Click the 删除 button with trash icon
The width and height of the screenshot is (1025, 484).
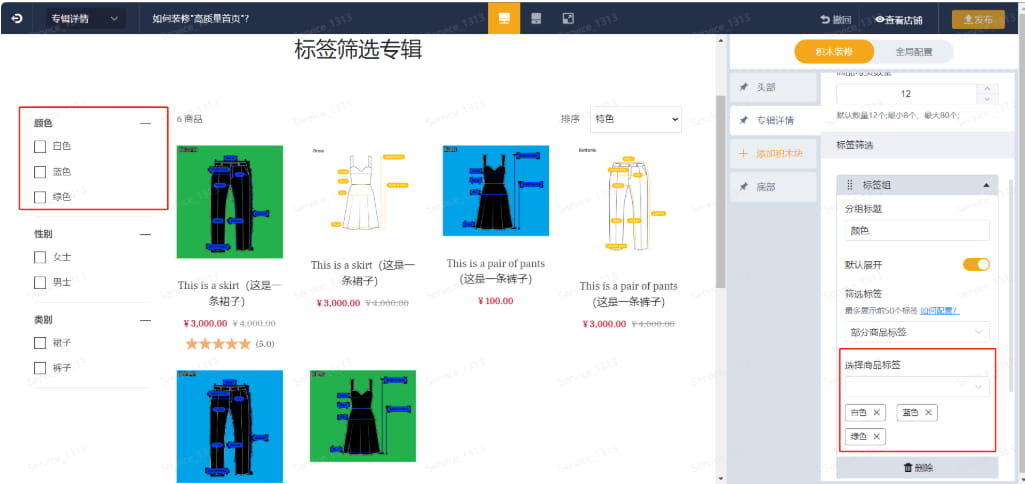pos(917,468)
